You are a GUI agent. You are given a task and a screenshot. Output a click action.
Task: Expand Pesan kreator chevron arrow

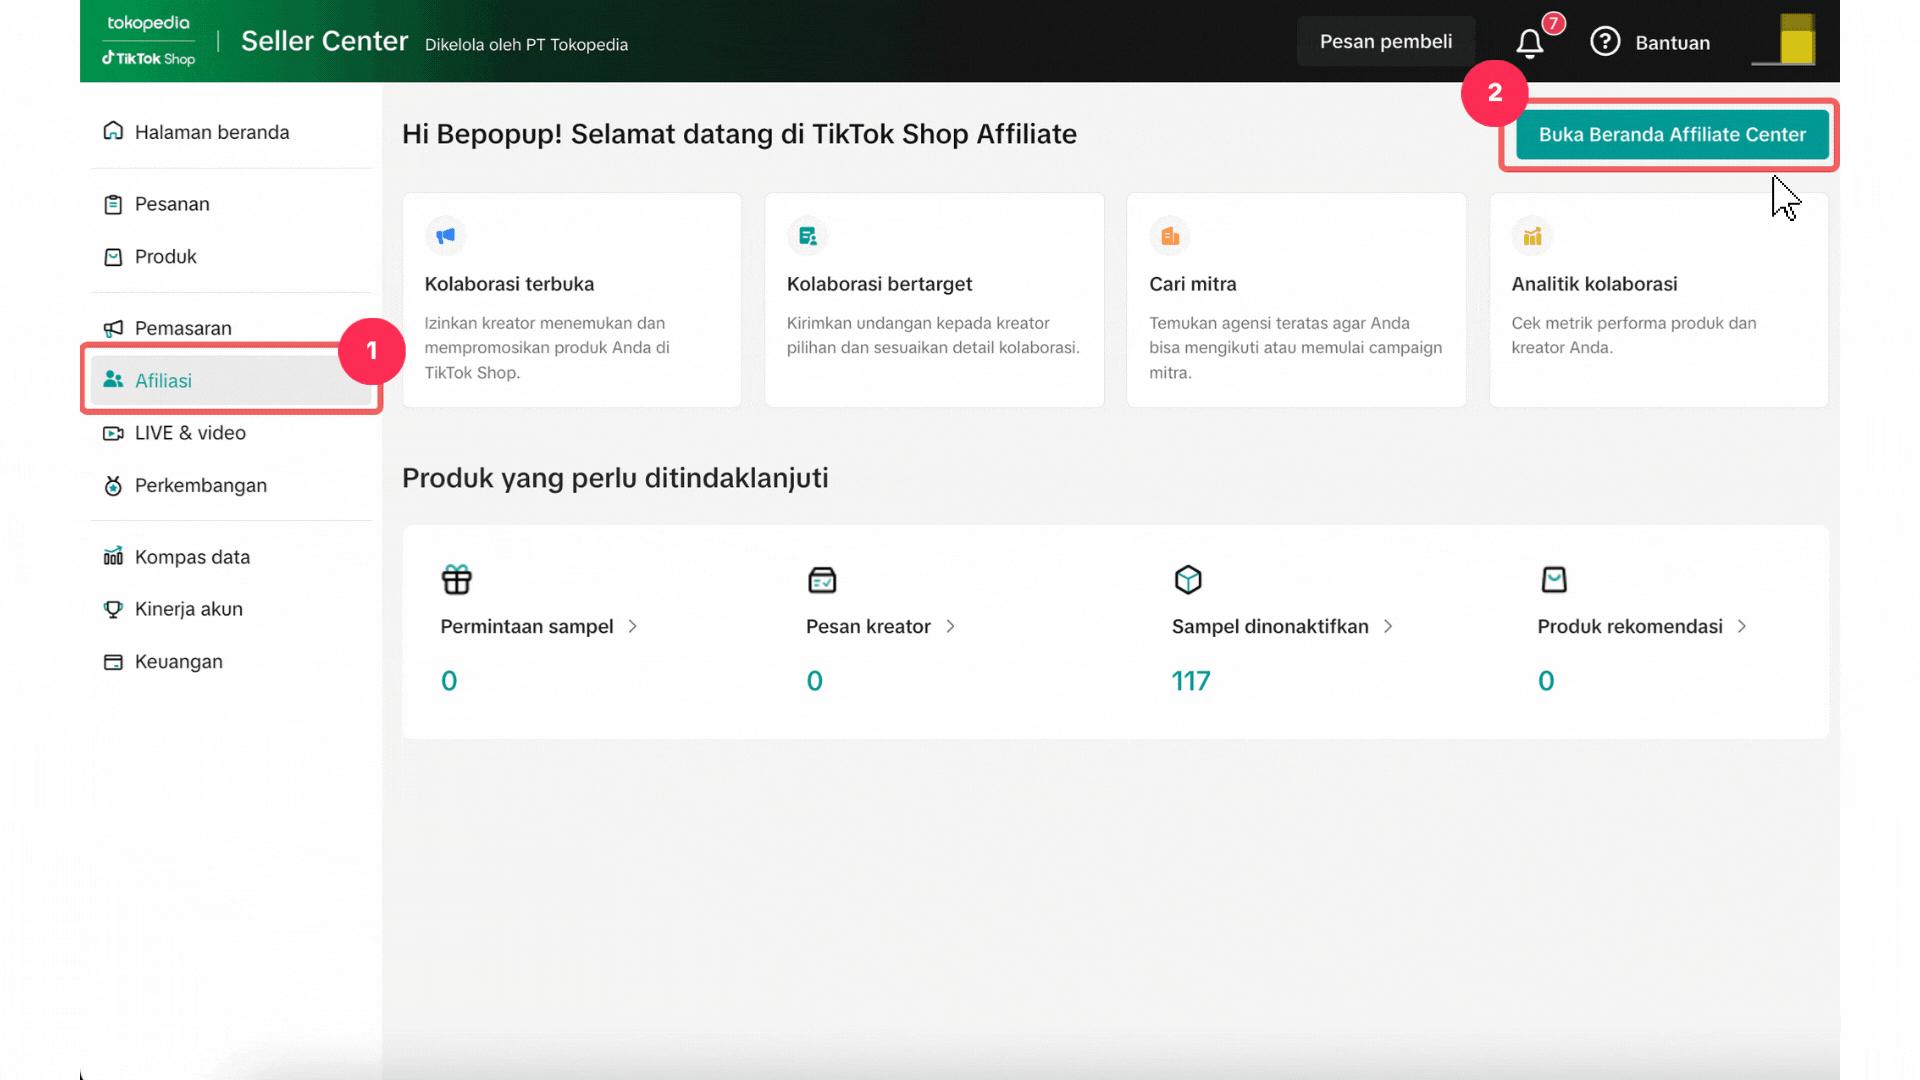[951, 626]
